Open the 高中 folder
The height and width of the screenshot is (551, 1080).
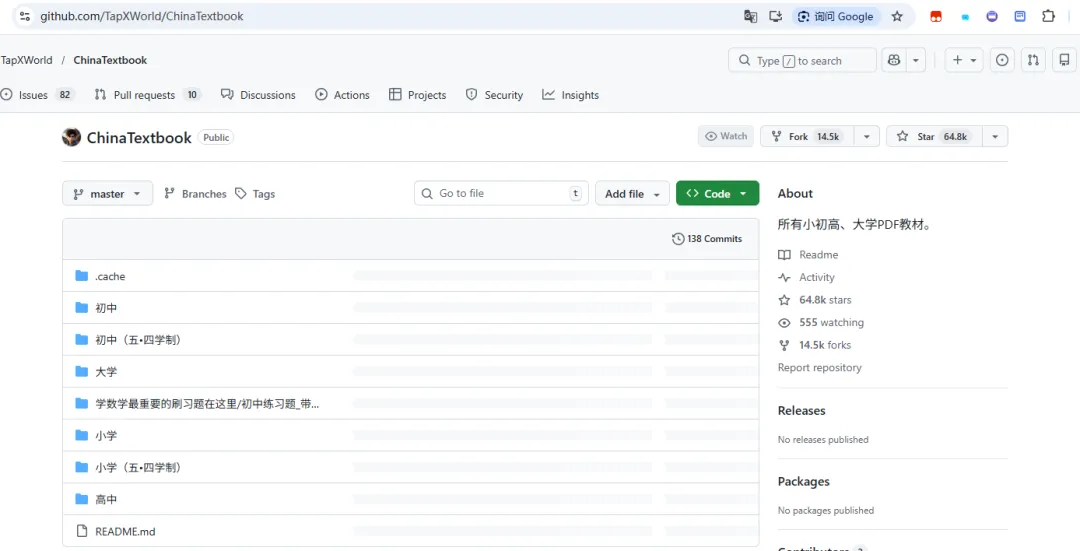click(106, 499)
